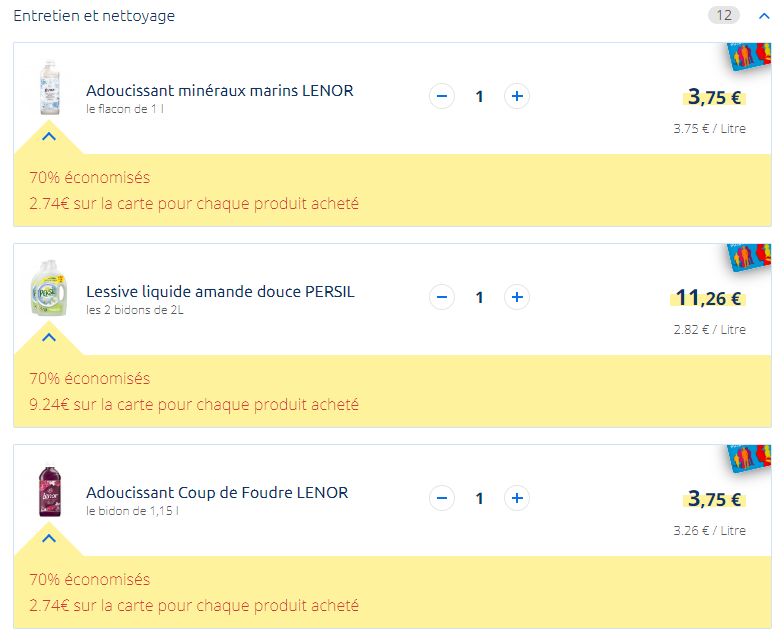Open the PERSIL lessive product image
The height and width of the screenshot is (640, 782).
[49, 288]
